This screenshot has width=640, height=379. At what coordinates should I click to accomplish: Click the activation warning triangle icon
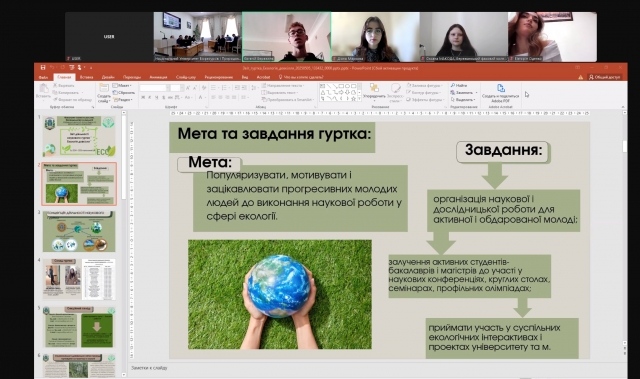pyautogui.click(x=580, y=77)
